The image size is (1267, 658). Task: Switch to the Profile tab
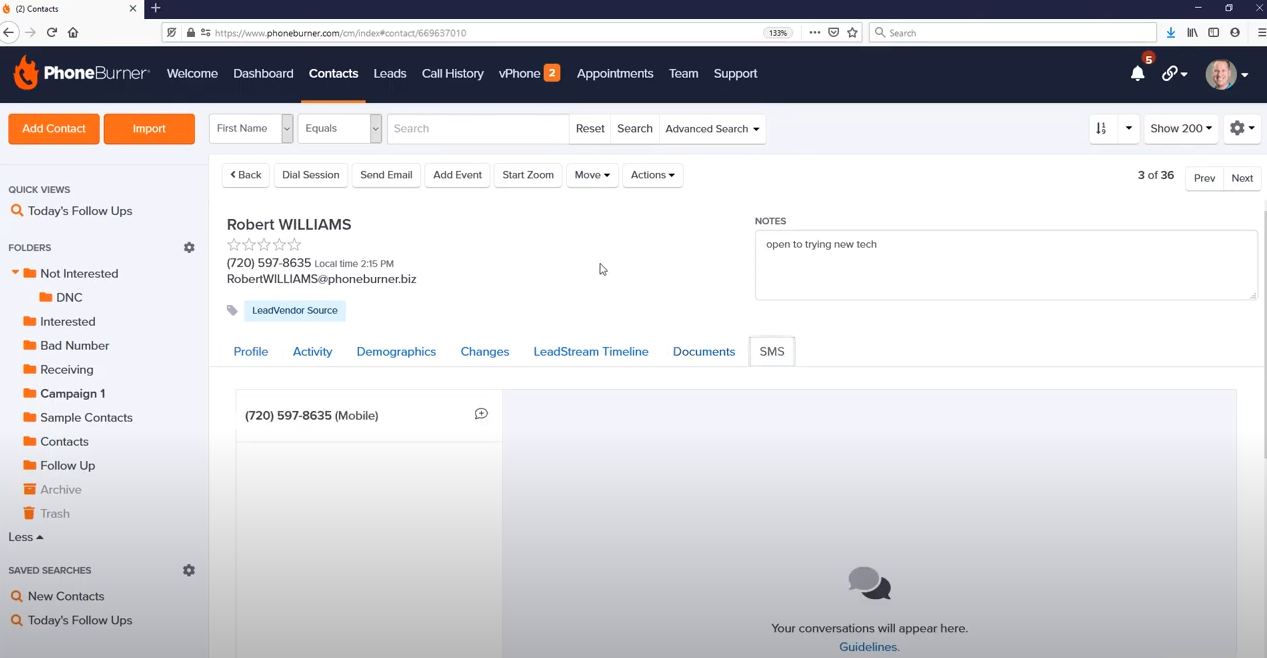point(251,352)
